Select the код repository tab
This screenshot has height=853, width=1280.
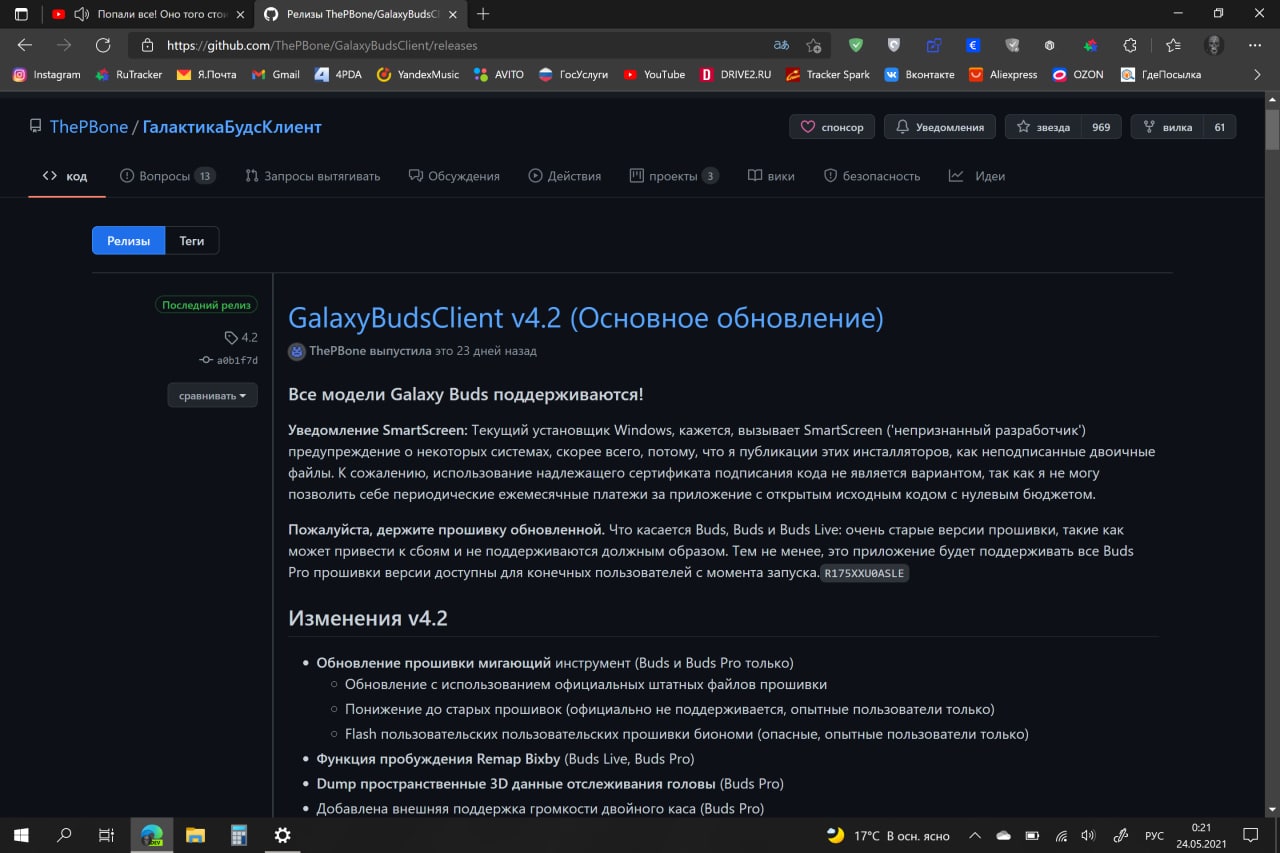[65, 176]
